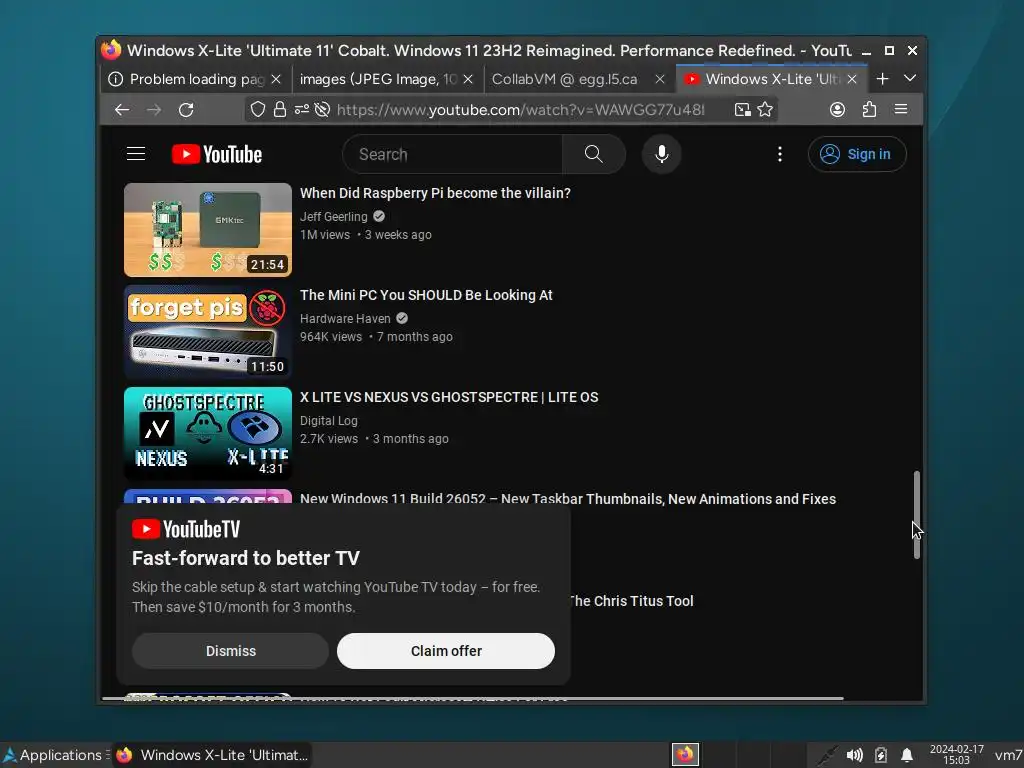Click the panel clock showing 2024-02-17
1024x768 pixels.
tap(957, 755)
